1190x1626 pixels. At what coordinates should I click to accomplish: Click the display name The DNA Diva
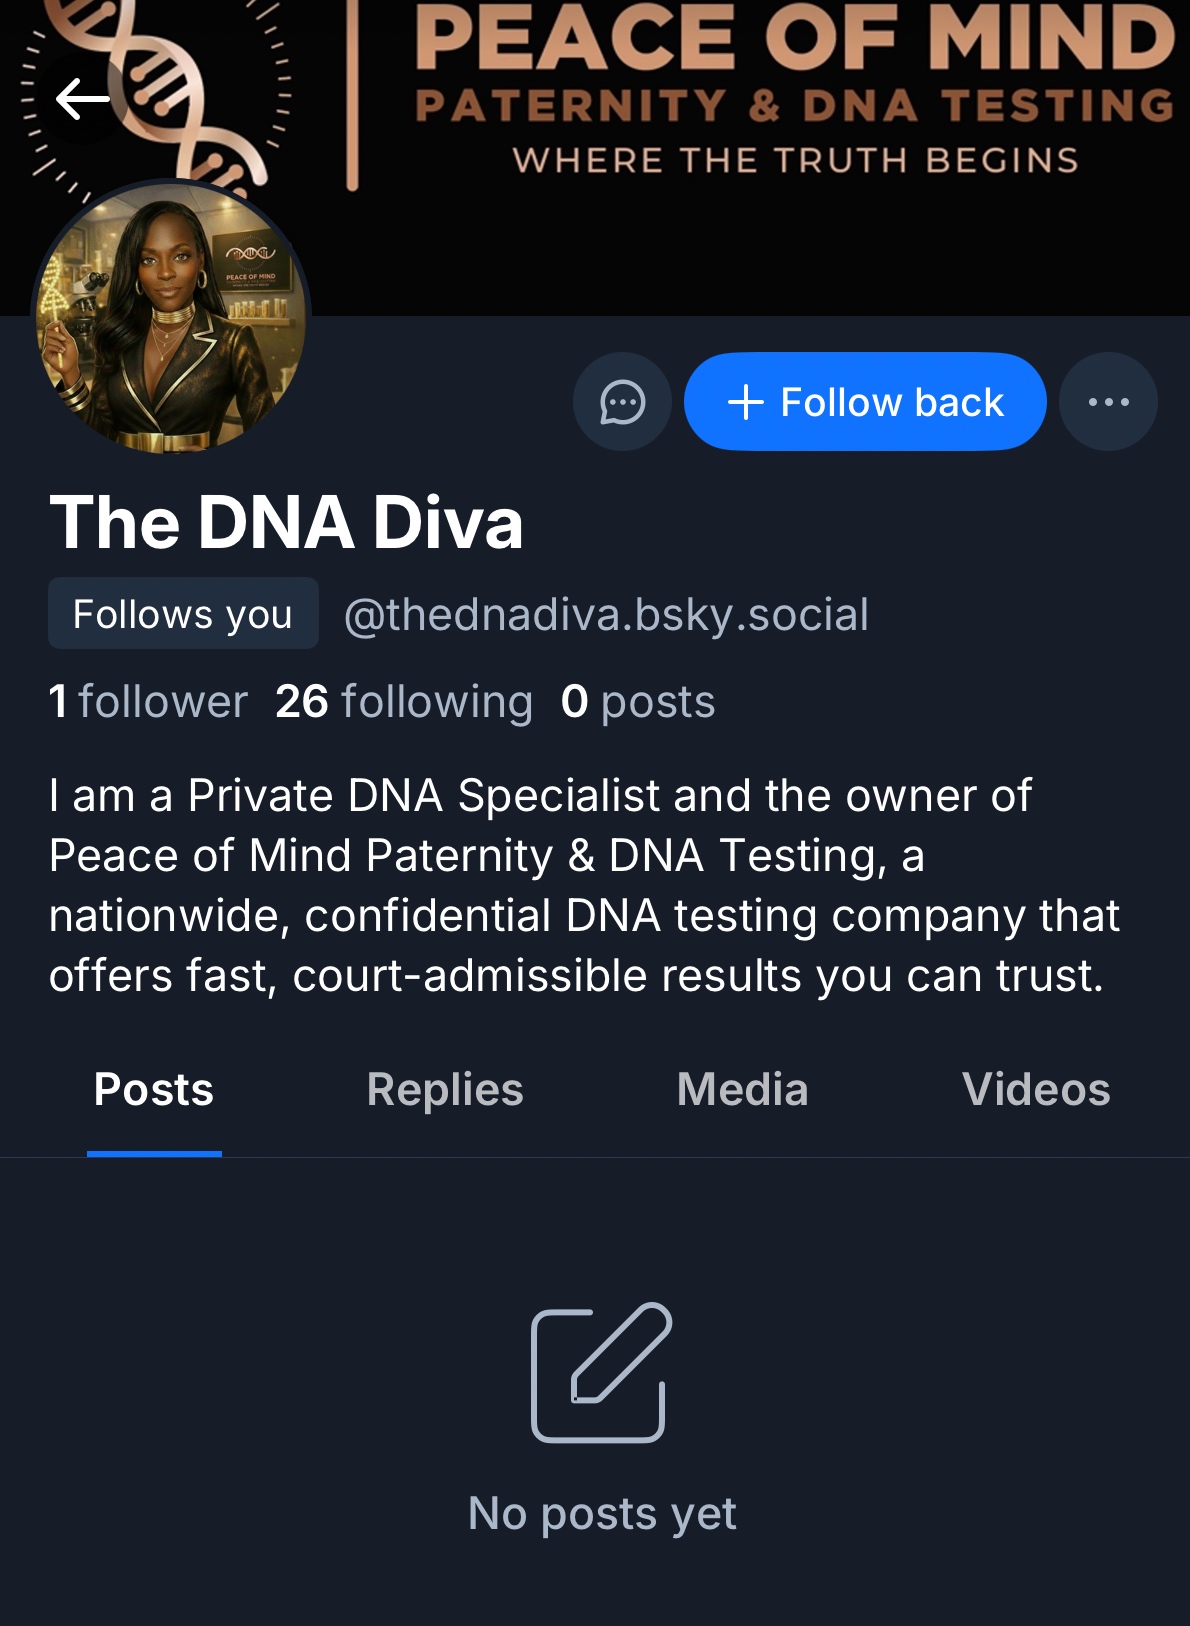[x=287, y=523]
